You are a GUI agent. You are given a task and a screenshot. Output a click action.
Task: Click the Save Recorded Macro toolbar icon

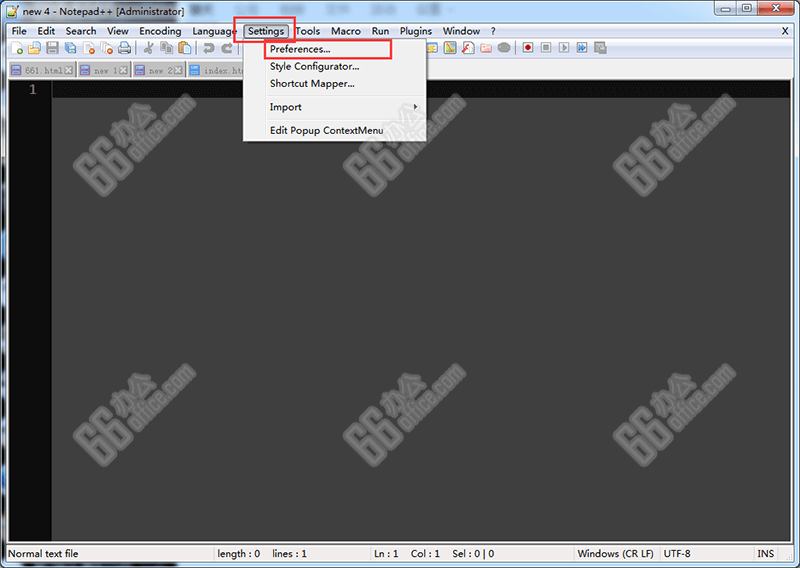tap(600, 48)
